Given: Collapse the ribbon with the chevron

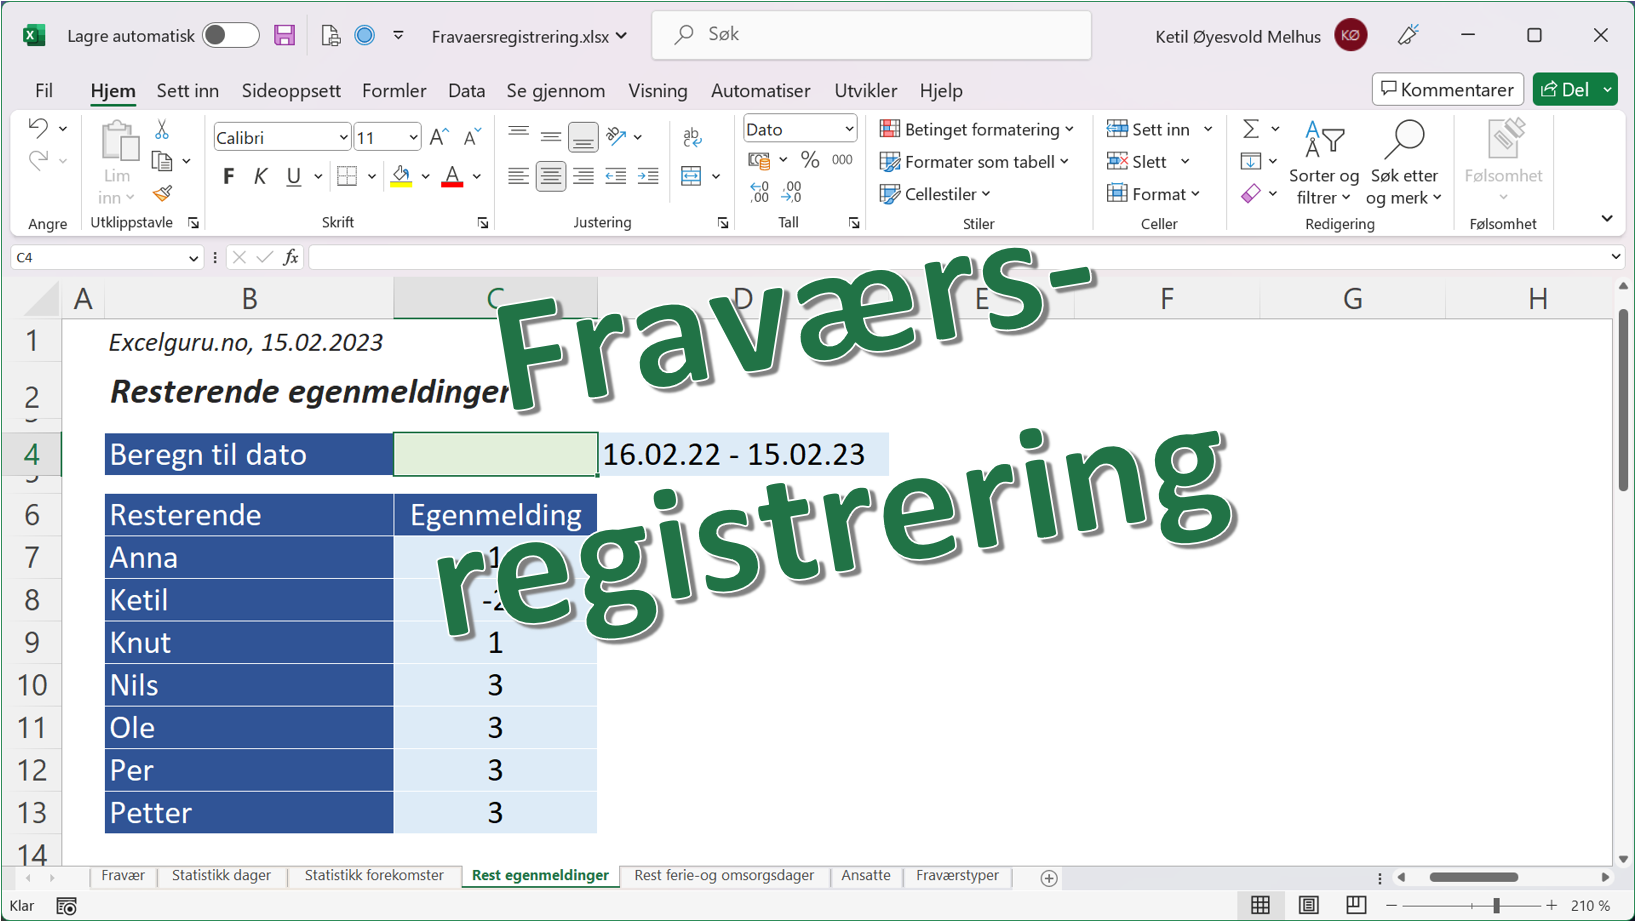Looking at the screenshot, I should pyautogui.click(x=1606, y=218).
